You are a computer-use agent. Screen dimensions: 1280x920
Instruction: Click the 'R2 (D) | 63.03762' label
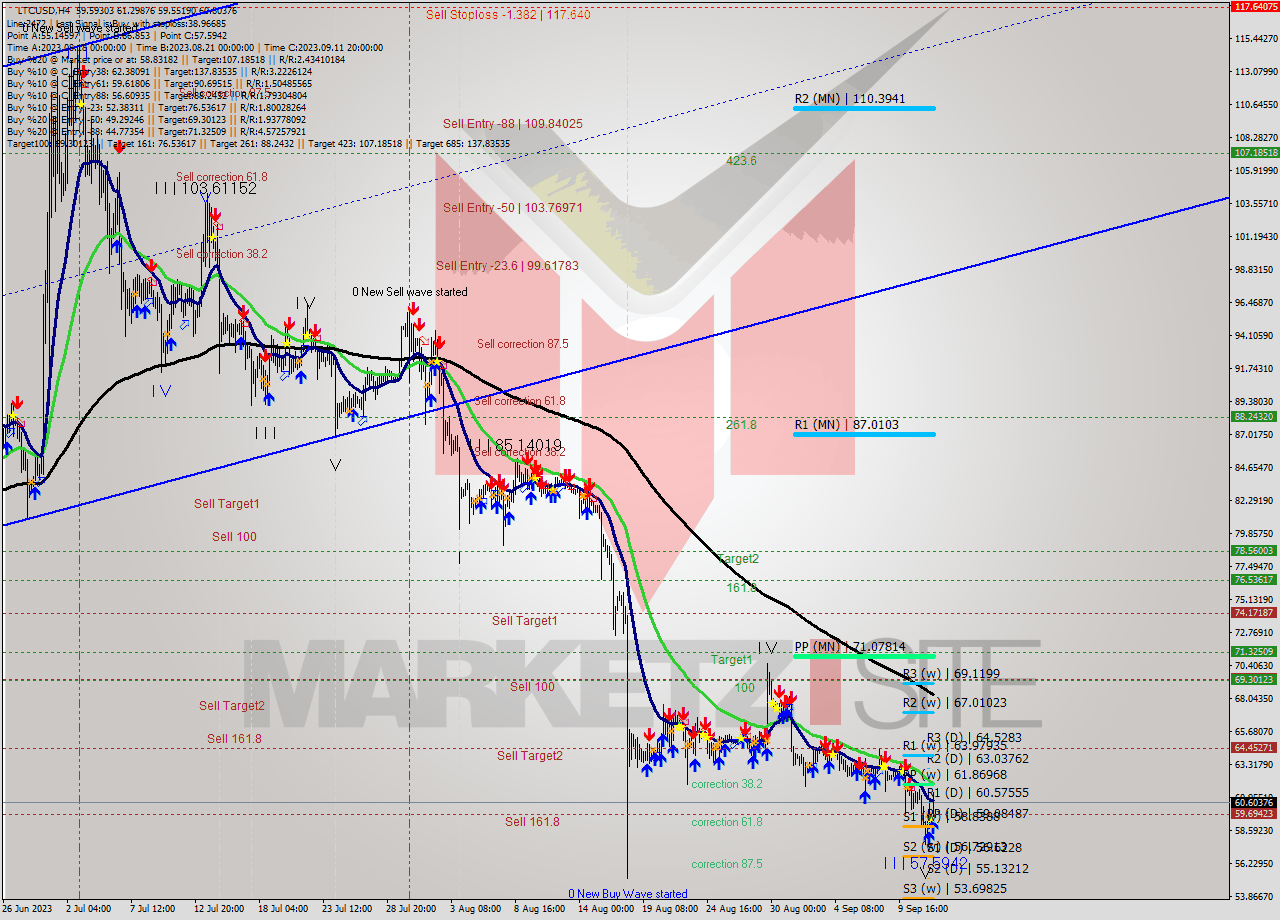coord(977,759)
